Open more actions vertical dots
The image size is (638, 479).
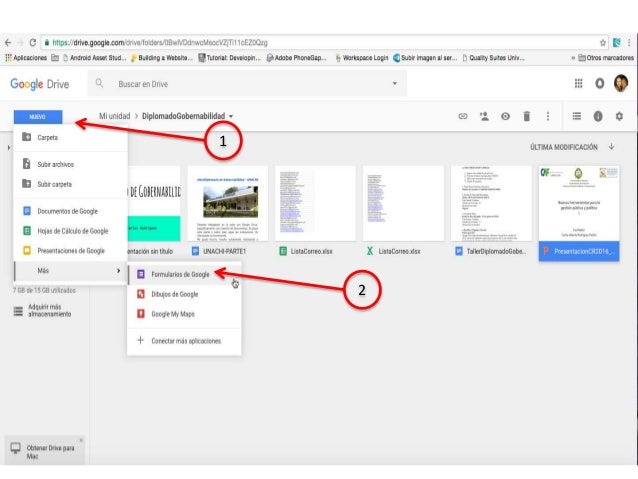point(548,116)
